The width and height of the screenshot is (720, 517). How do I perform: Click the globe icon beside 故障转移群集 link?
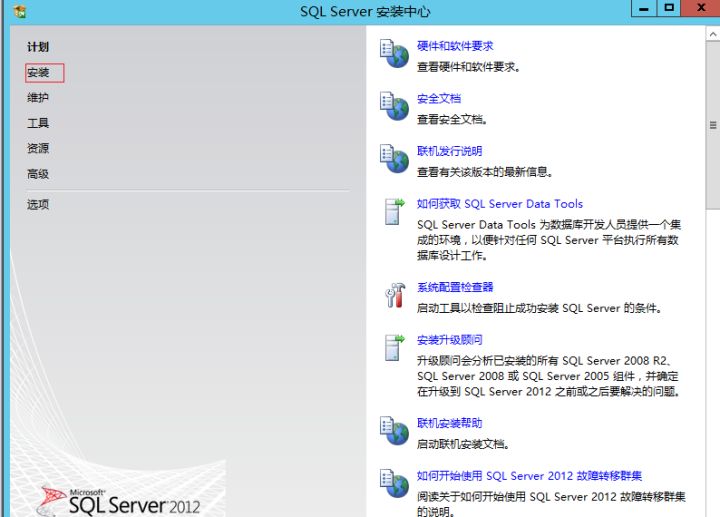click(394, 483)
